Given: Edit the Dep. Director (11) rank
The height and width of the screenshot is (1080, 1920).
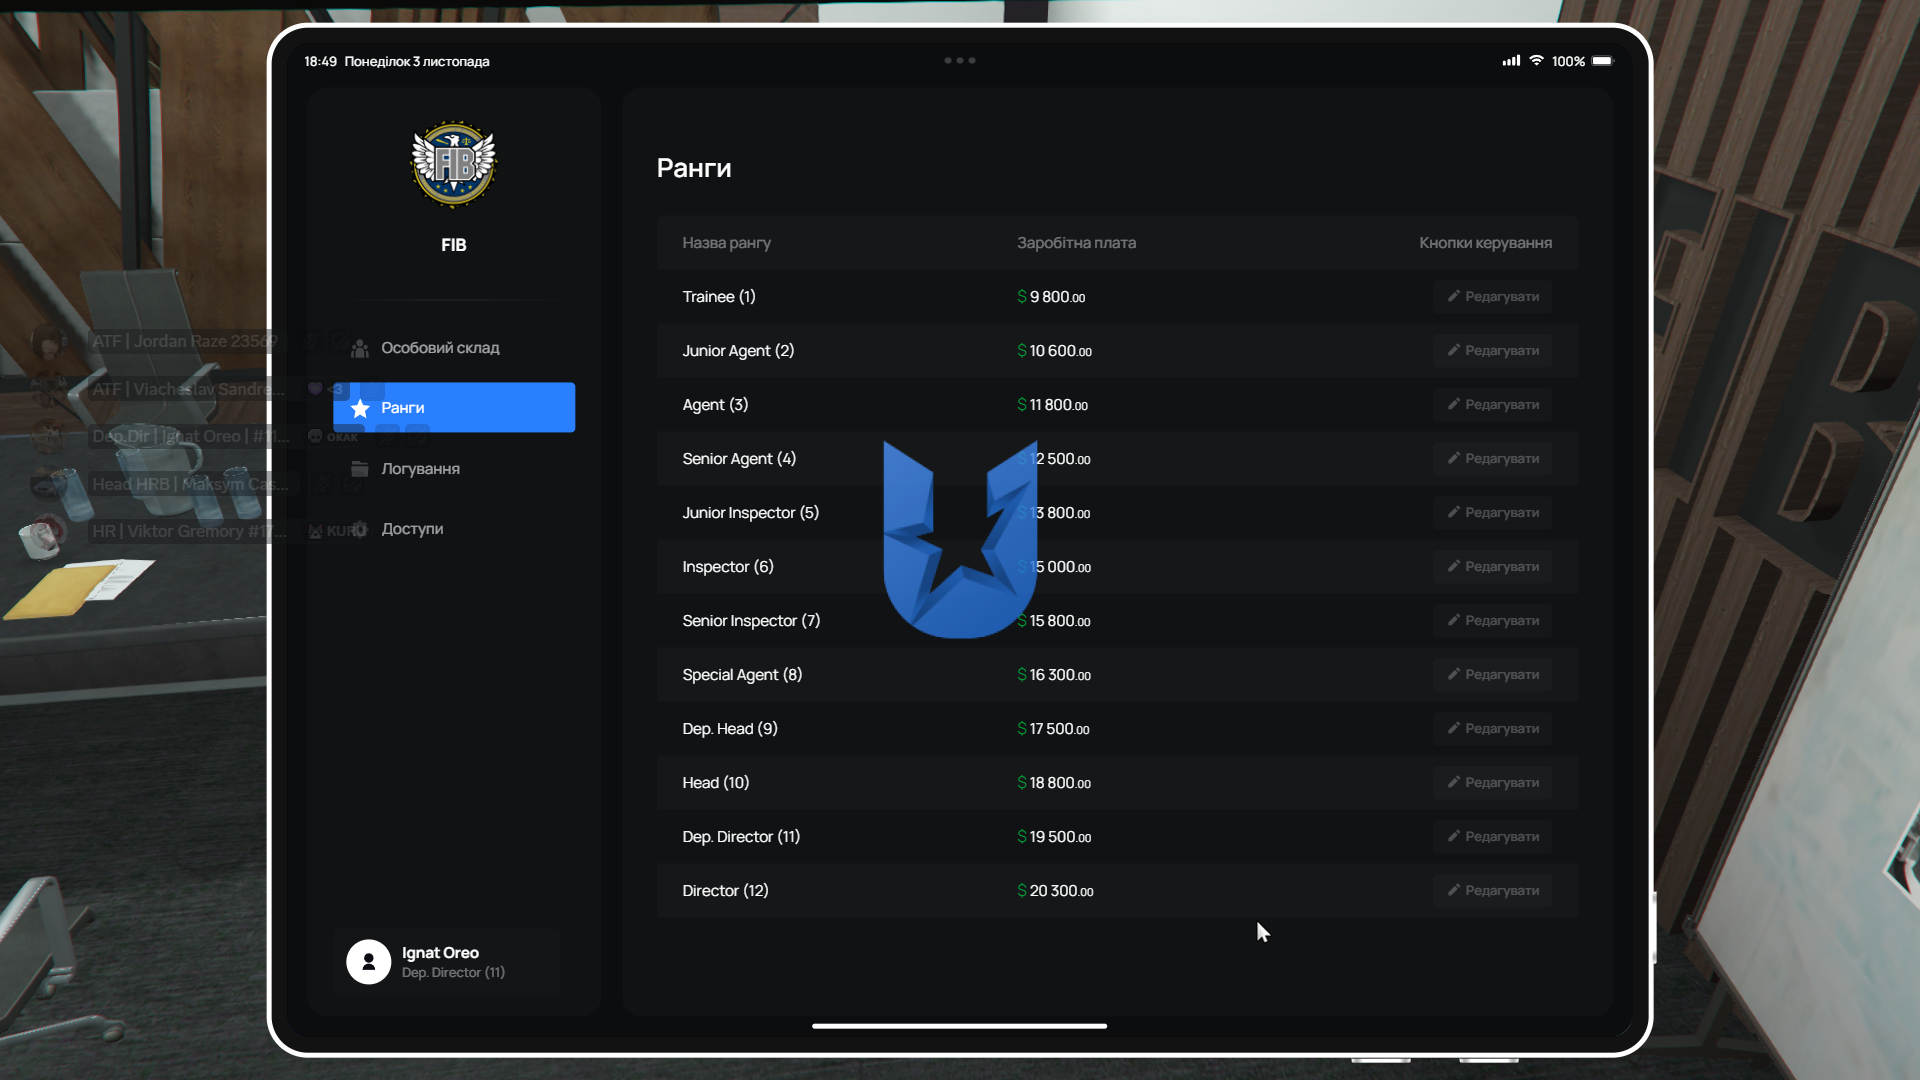Looking at the screenshot, I should [1493, 837].
